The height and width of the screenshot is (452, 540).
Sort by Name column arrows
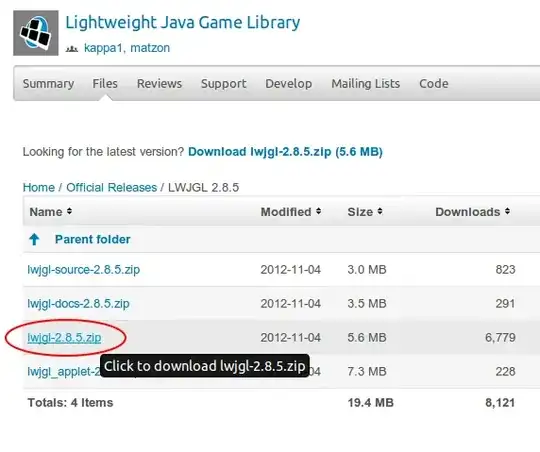tap(69, 211)
